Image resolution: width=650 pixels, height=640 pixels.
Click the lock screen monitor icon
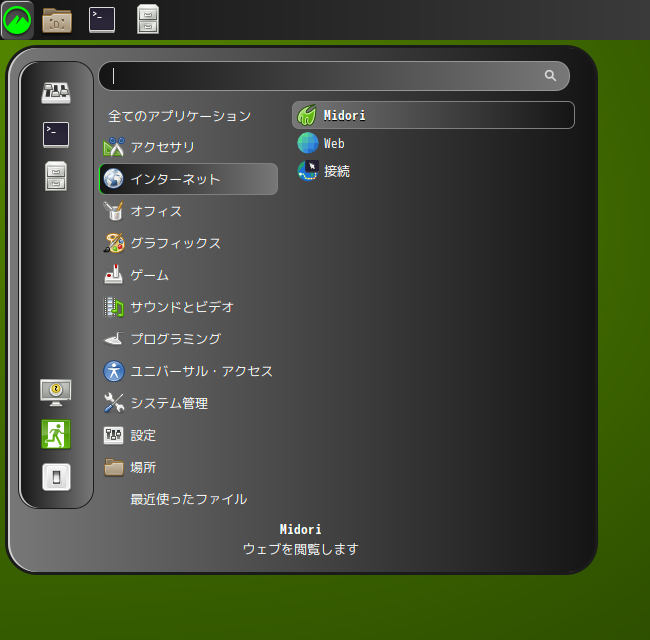tap(56, 393)
